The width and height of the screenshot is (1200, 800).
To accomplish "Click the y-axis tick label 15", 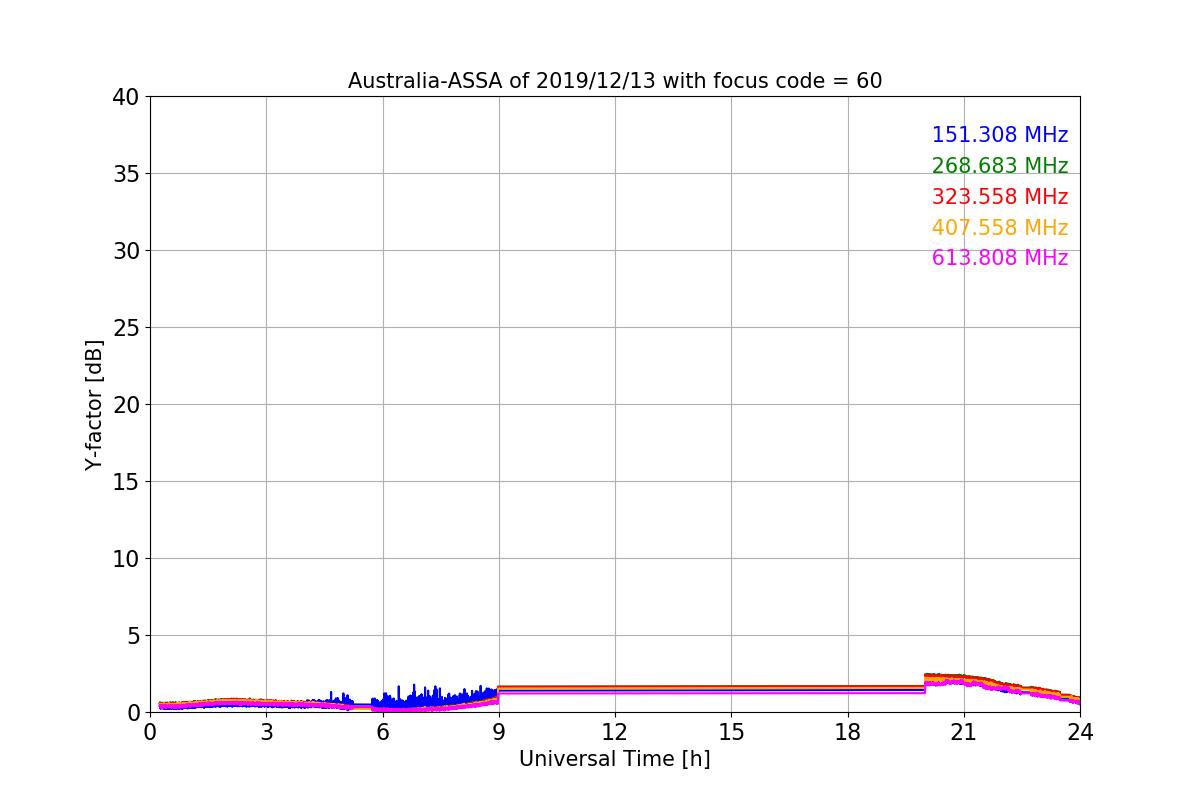I will (x=126, y=482).
